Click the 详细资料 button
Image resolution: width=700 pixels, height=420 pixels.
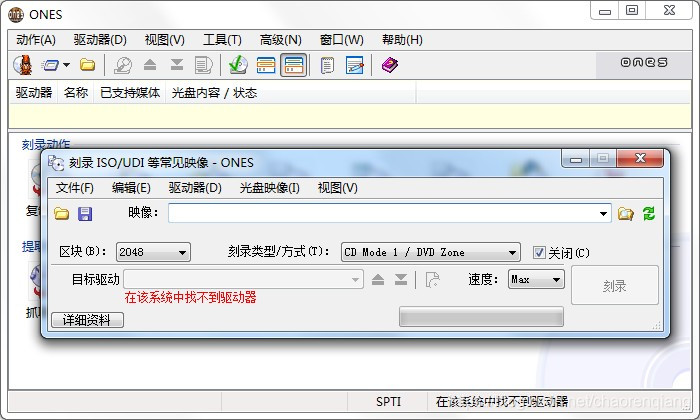pyautogui.click(x=87, y=320)
